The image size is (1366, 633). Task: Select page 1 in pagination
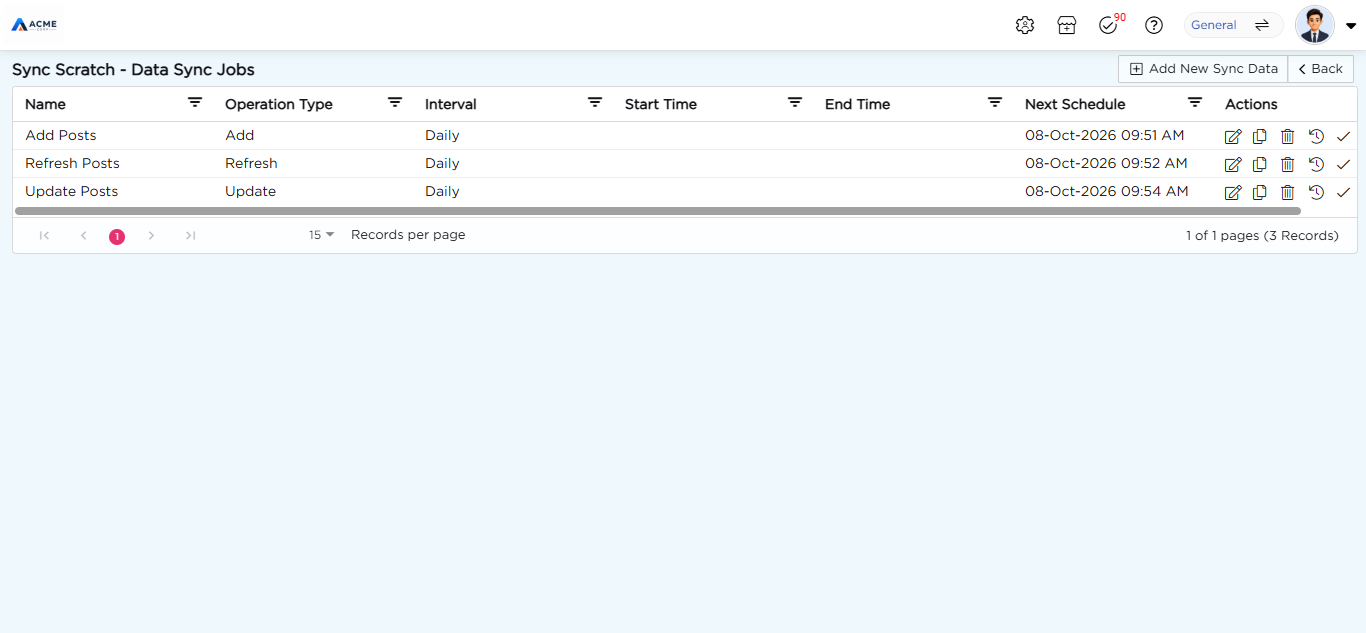tap(117, 236)
